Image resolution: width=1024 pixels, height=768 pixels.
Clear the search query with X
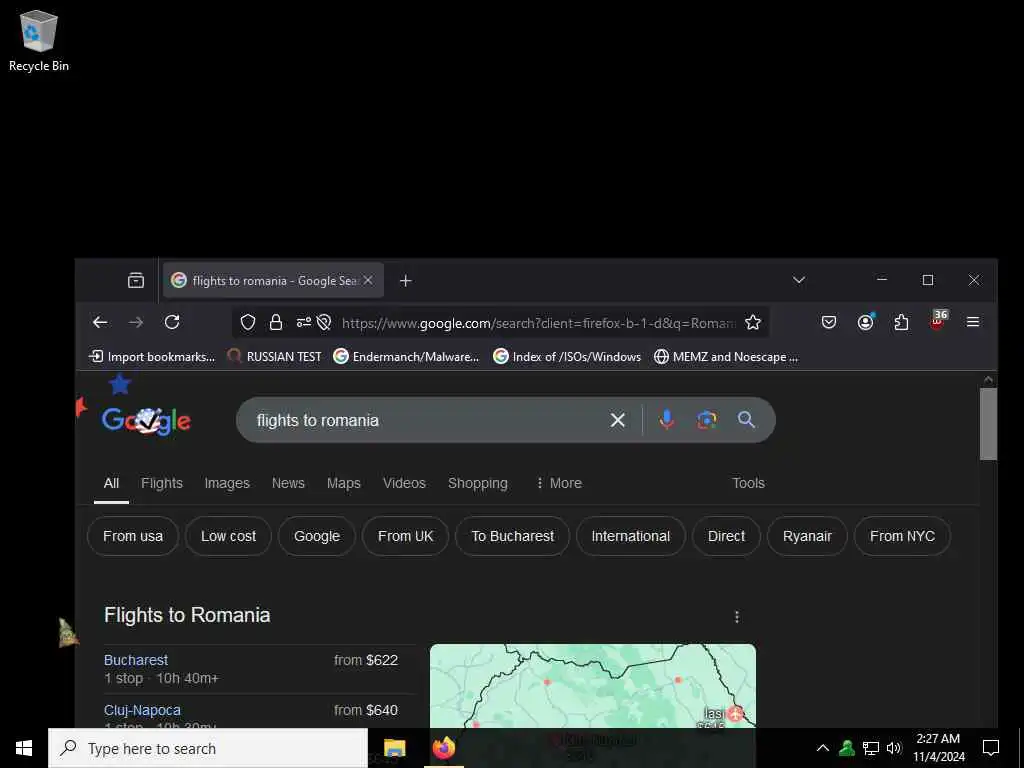point(618,420)
